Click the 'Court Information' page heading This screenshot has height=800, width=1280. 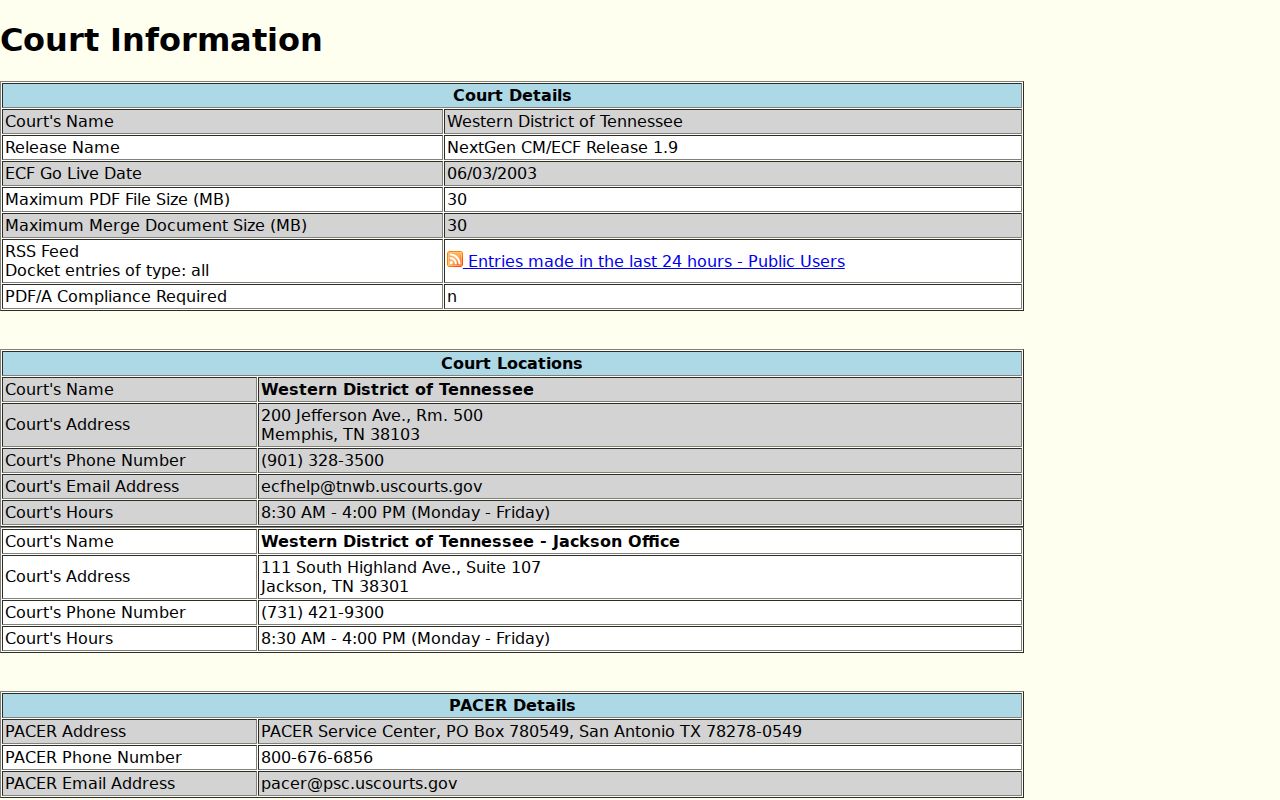pyautogui.click(x=161, y=40)
